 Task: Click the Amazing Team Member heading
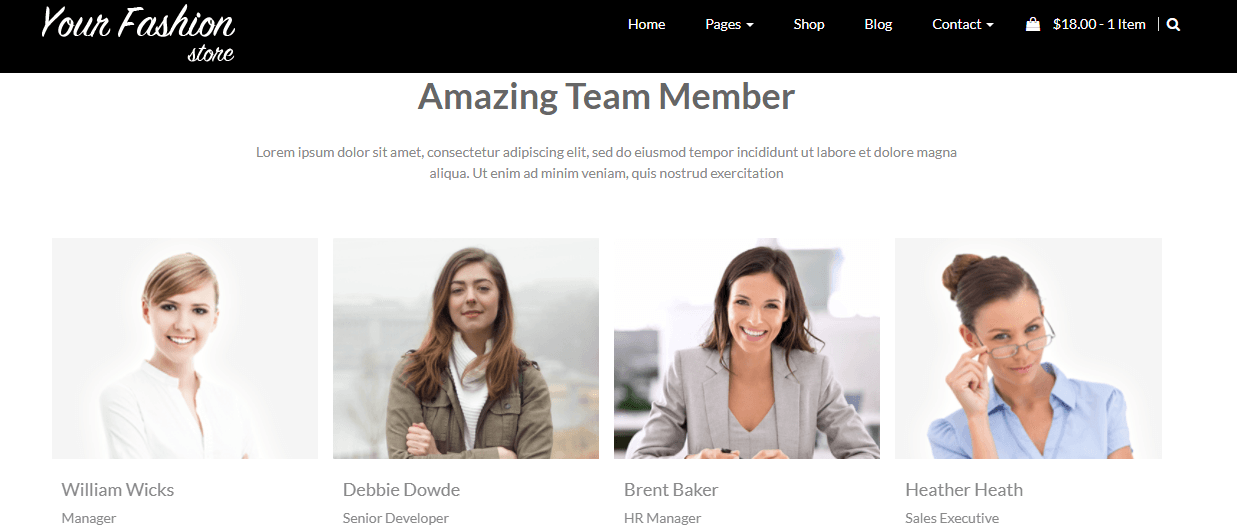[x=606, y=97]
